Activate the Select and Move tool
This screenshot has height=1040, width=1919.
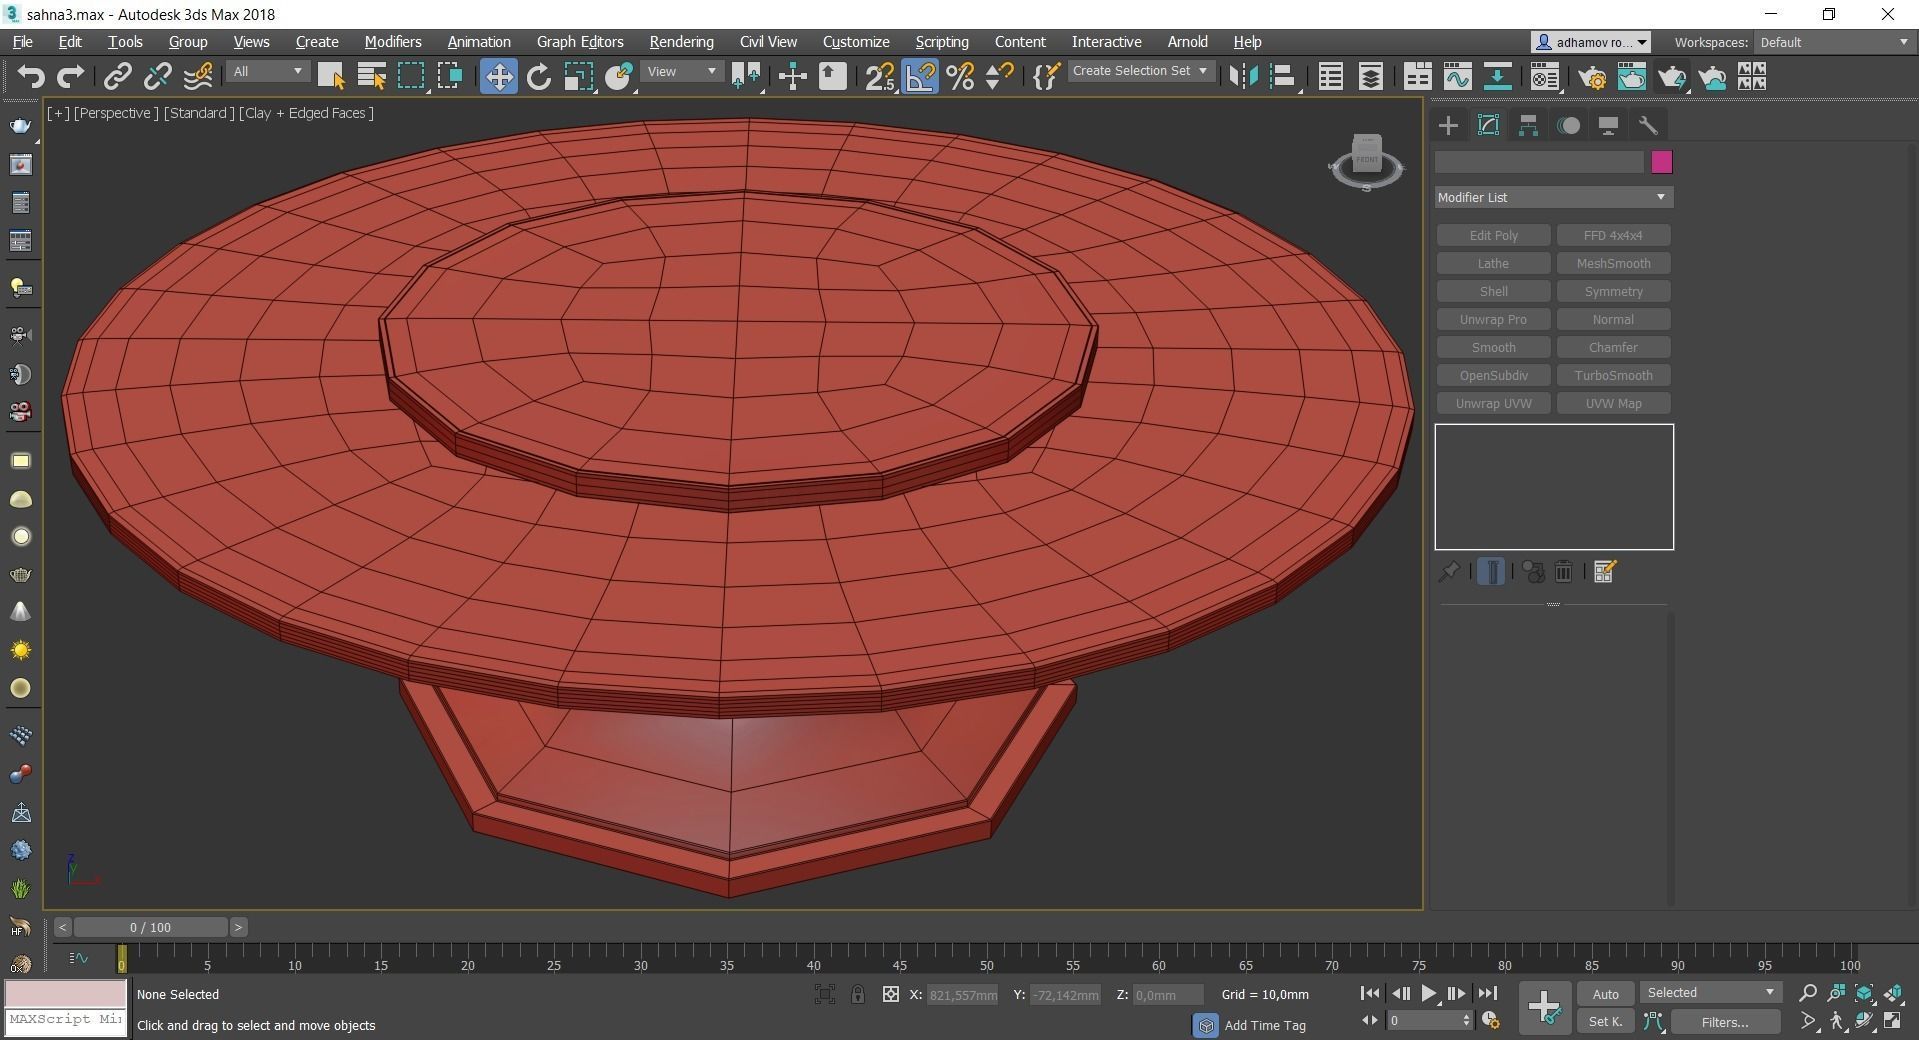click(498, 77)
